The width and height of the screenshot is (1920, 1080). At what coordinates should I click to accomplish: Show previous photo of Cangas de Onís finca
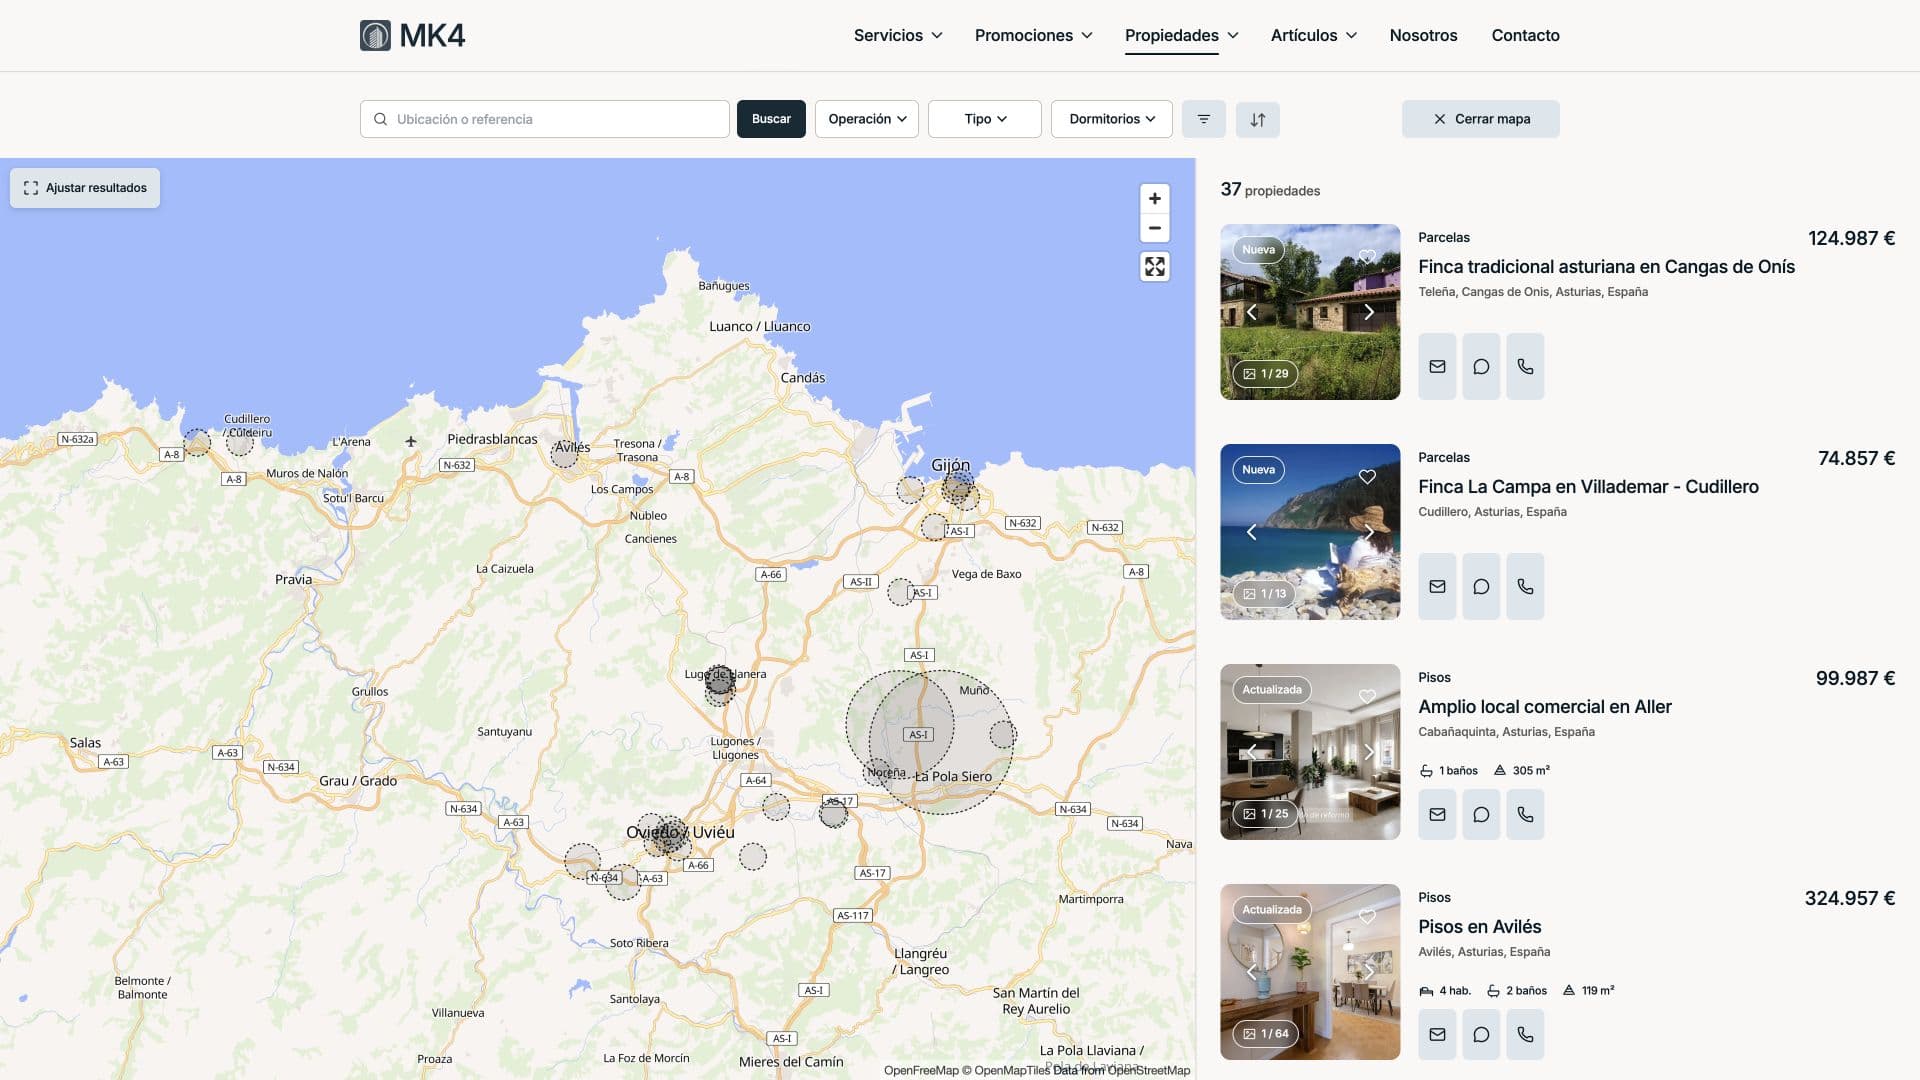[1251, 312]
